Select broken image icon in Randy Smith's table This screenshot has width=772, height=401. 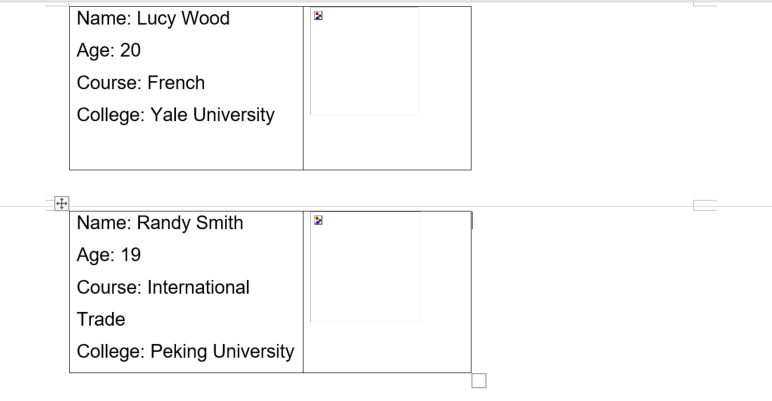click(318, 220)
